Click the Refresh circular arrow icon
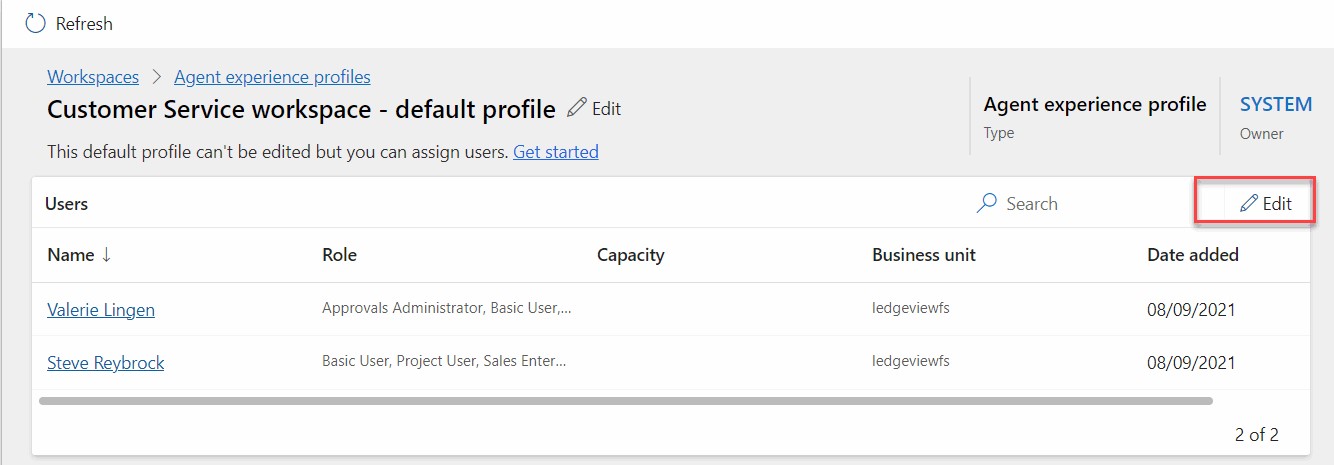This screenshot has width=1334, height=465. 35,23
